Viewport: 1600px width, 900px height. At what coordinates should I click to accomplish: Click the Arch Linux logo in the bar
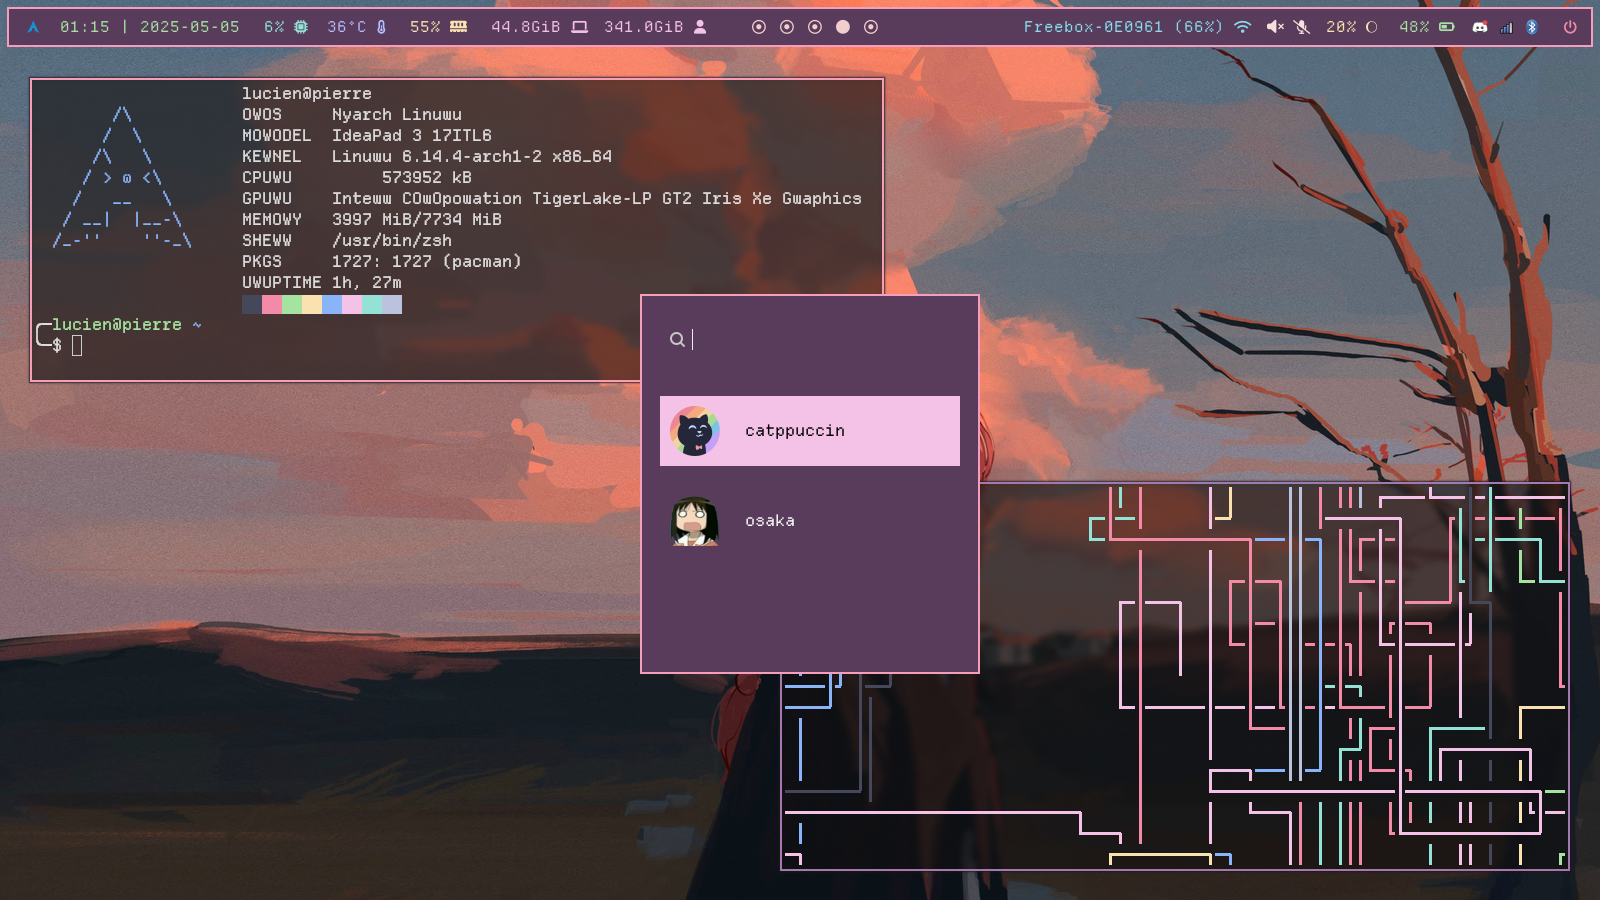[33, 27]
